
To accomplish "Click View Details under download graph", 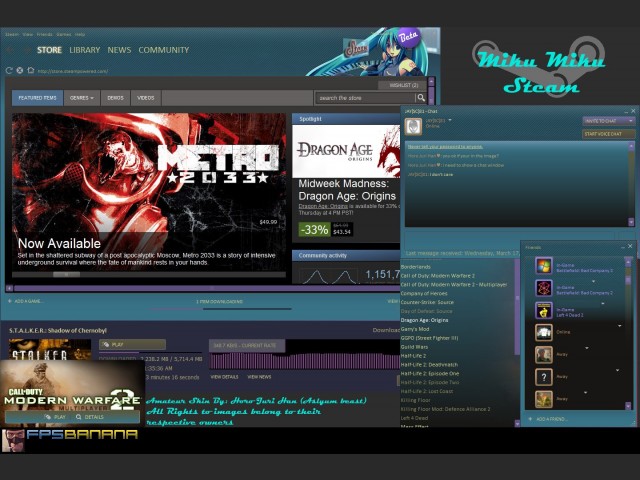I will click(224, 377).
